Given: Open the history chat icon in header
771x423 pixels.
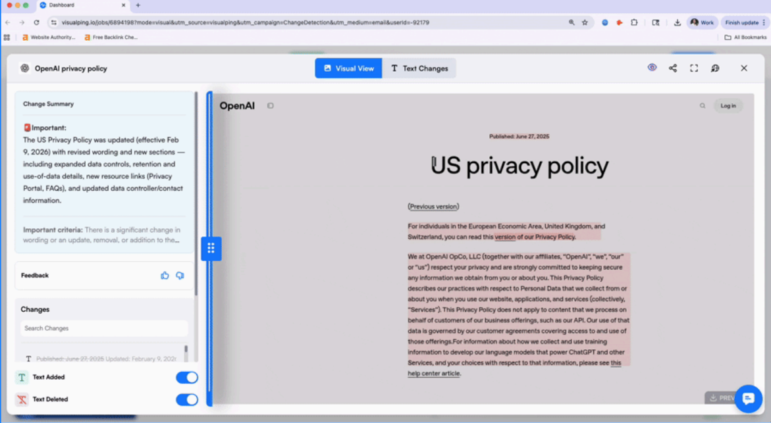Looking at the screenshot, I should (715, 68).
